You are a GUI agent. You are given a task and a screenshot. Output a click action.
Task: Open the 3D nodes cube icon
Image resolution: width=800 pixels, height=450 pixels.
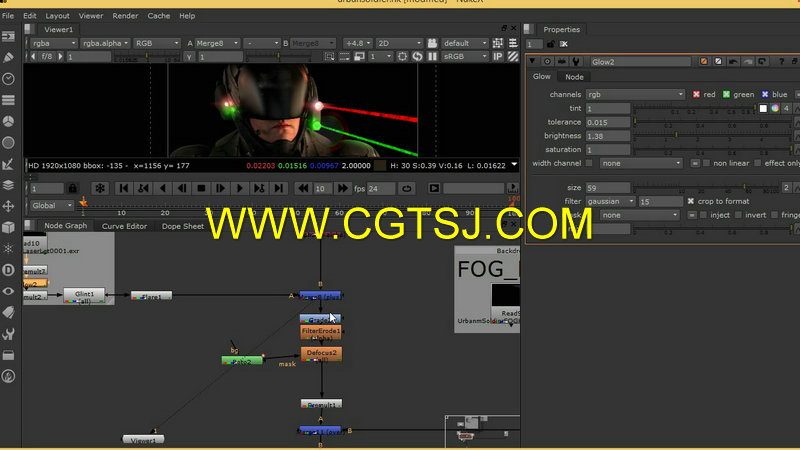8,228
